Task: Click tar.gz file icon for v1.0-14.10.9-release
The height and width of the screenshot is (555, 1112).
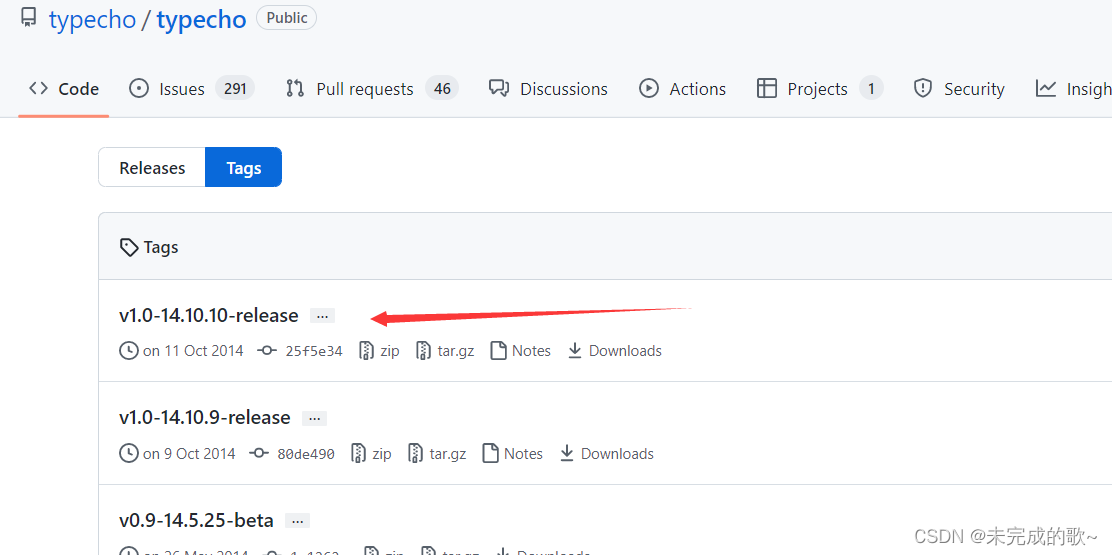Action: pos(416,454)
